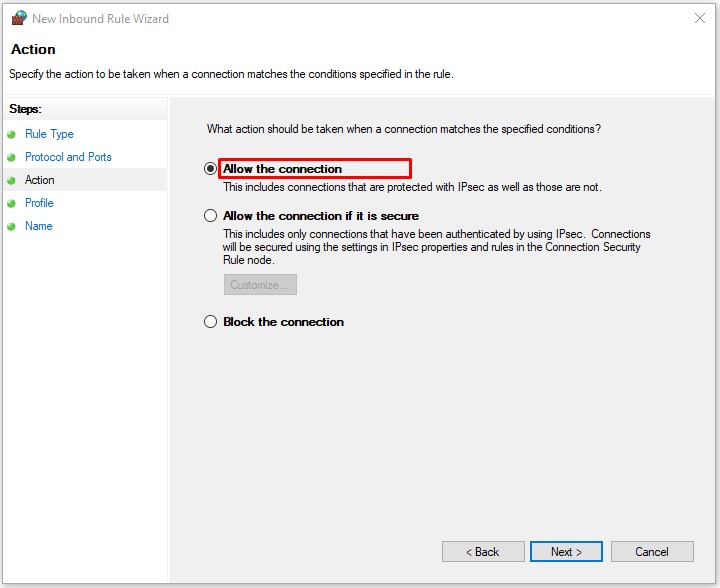Proceed with the Next button

[x=566, y=552]
